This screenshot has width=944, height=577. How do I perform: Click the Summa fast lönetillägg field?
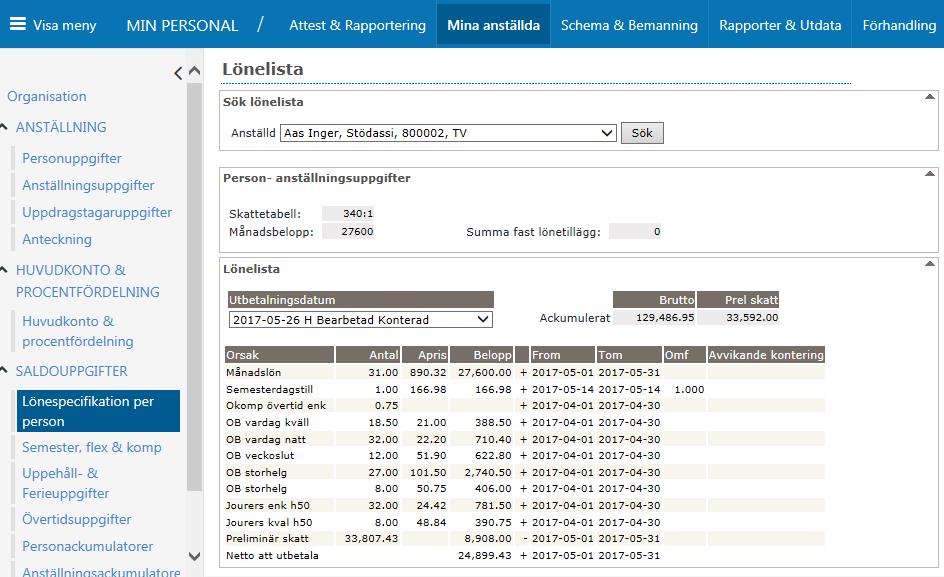coord(635,231)
